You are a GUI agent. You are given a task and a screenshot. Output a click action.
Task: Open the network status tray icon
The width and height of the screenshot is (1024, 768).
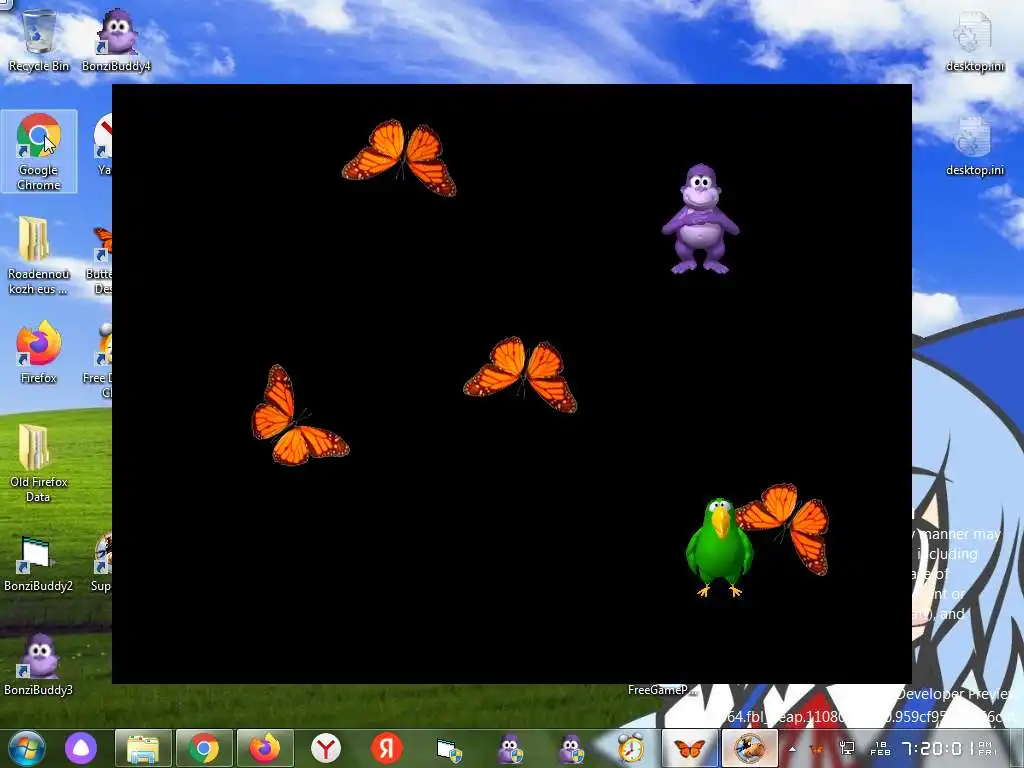(x=847, y=748)
